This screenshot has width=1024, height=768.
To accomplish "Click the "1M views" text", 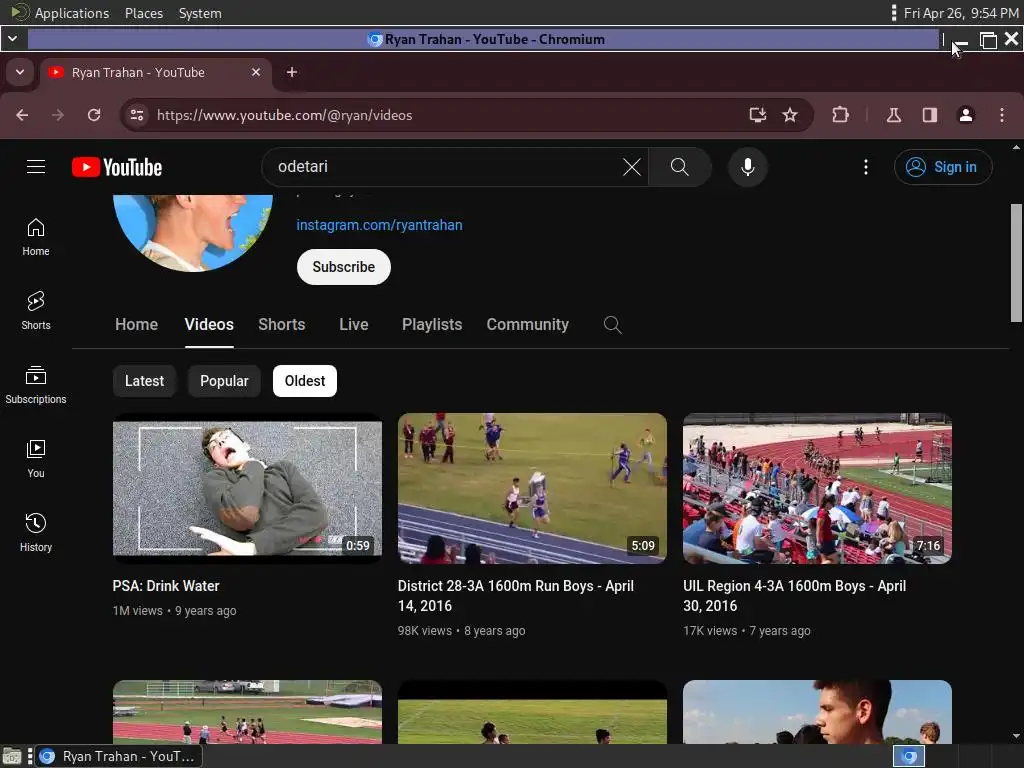I will tap(138, 611).
